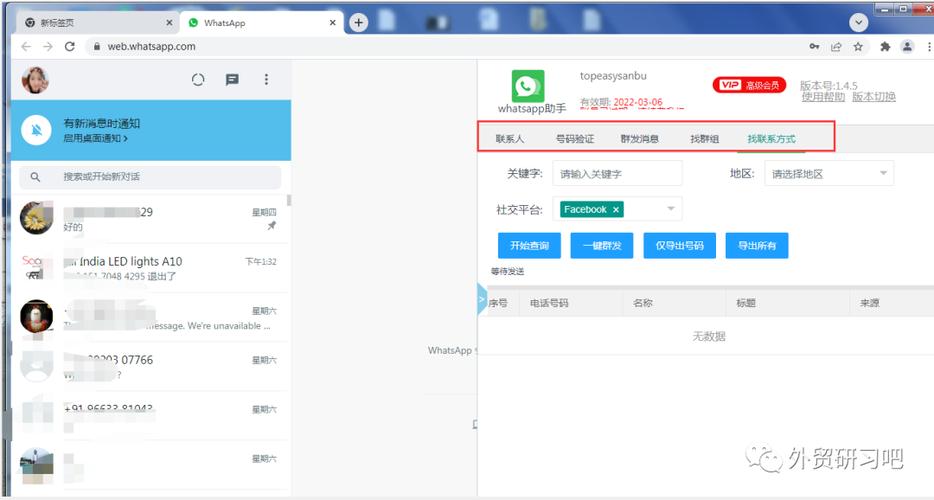
Task: Click the 开始查询 button
Action: (529, 246)
